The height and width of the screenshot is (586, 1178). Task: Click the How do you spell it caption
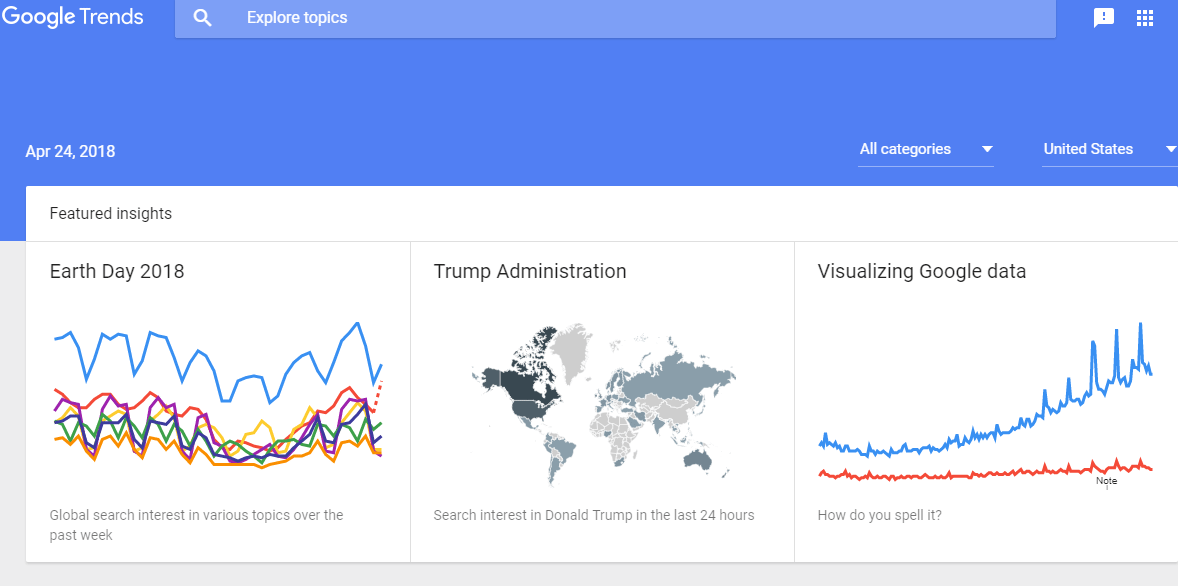click(879, 516)
